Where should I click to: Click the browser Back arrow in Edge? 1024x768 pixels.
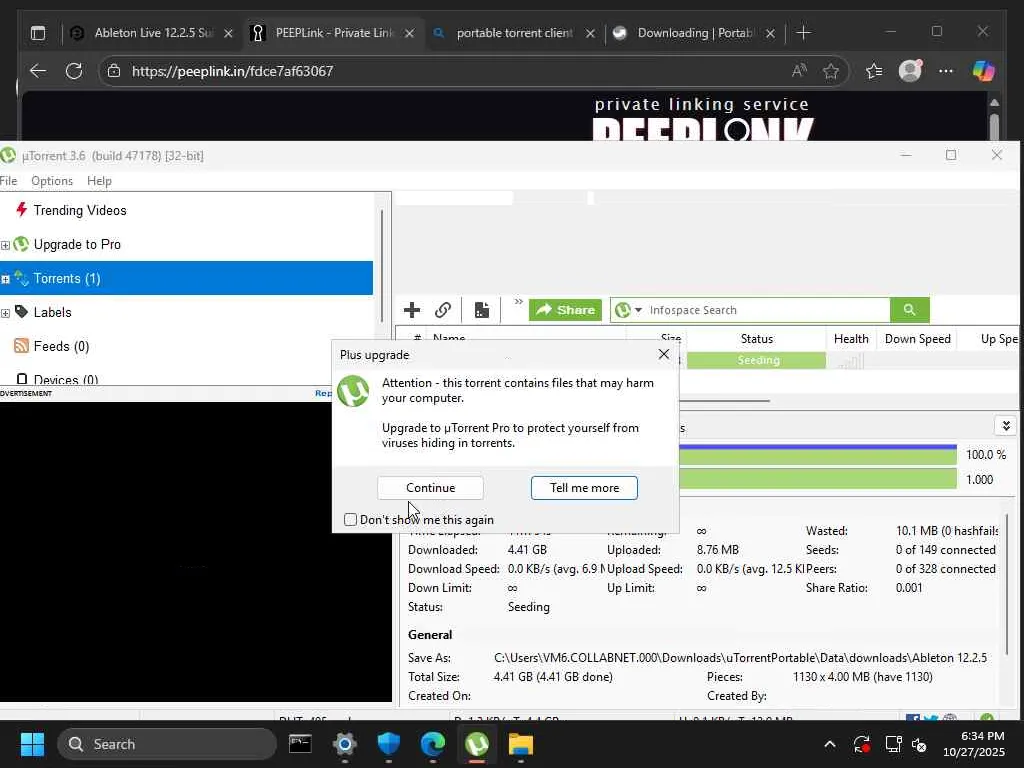click(x=38, y=71)
